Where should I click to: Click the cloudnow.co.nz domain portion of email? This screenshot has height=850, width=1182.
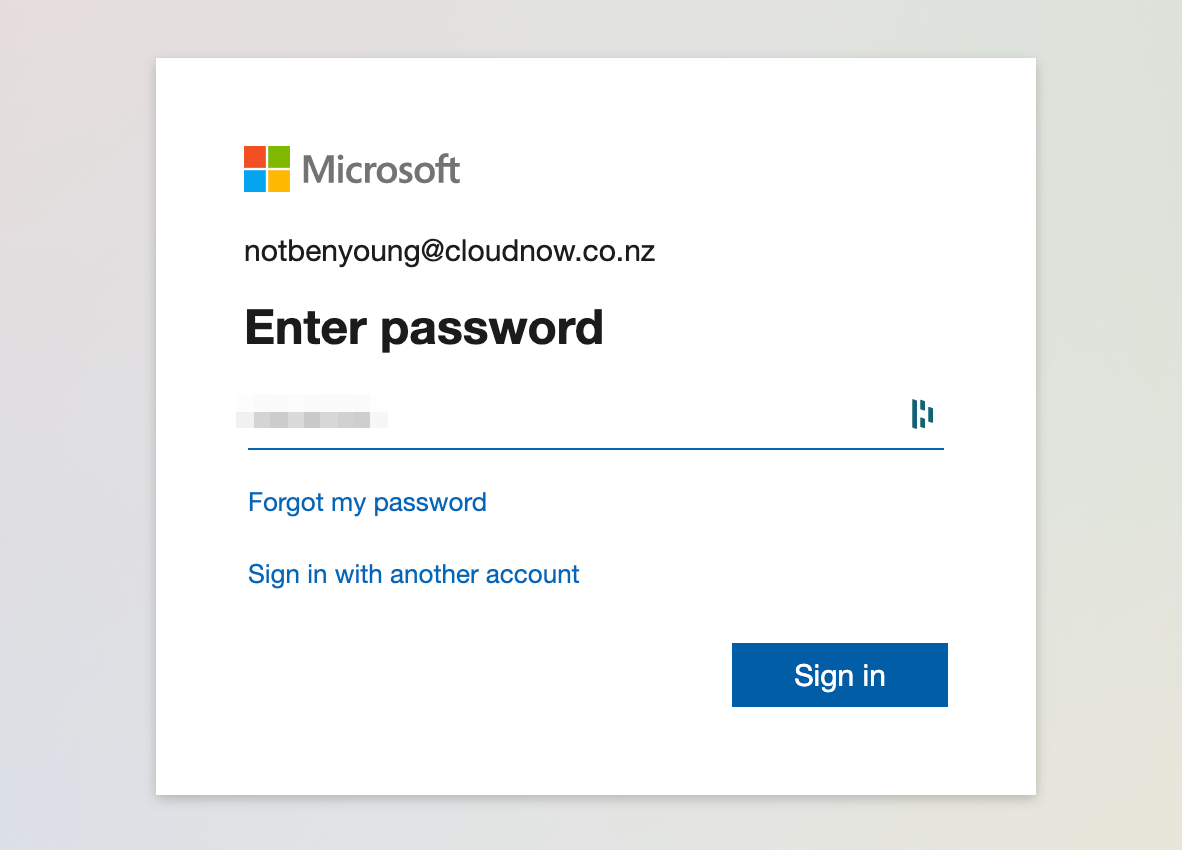[550, 251]
